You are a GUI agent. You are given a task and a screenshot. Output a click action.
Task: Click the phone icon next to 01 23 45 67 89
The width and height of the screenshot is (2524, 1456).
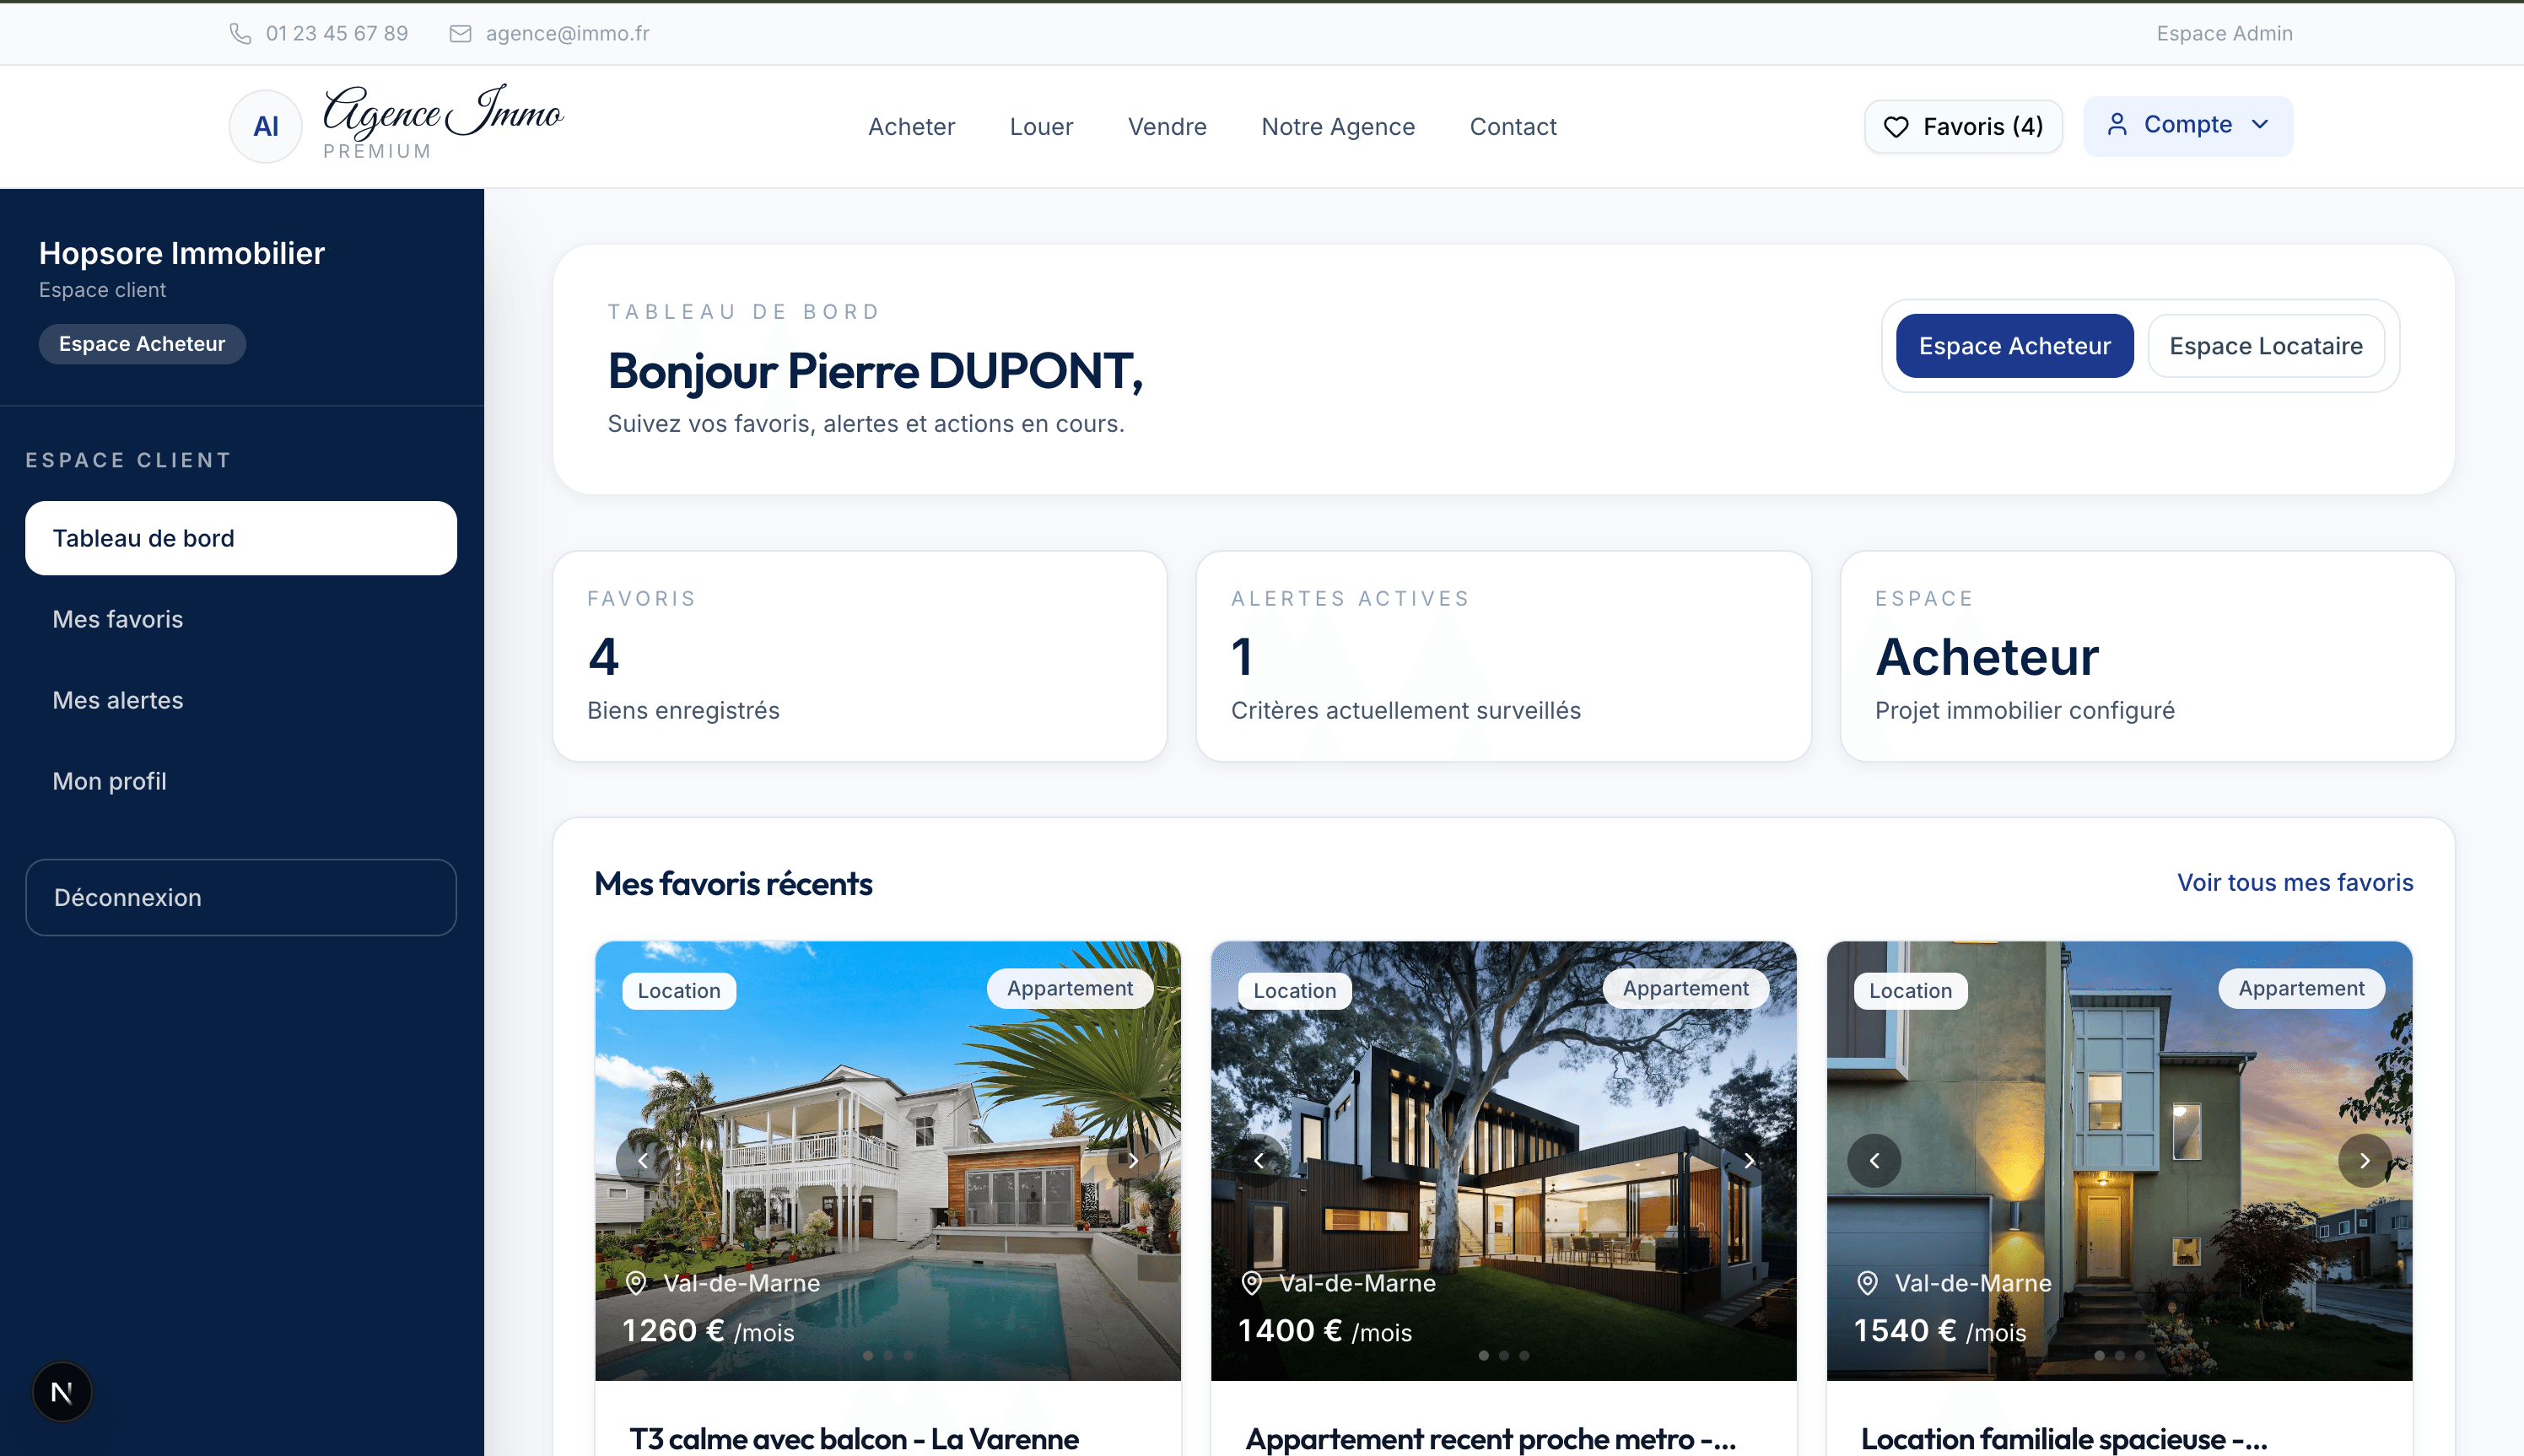point(240,33)
